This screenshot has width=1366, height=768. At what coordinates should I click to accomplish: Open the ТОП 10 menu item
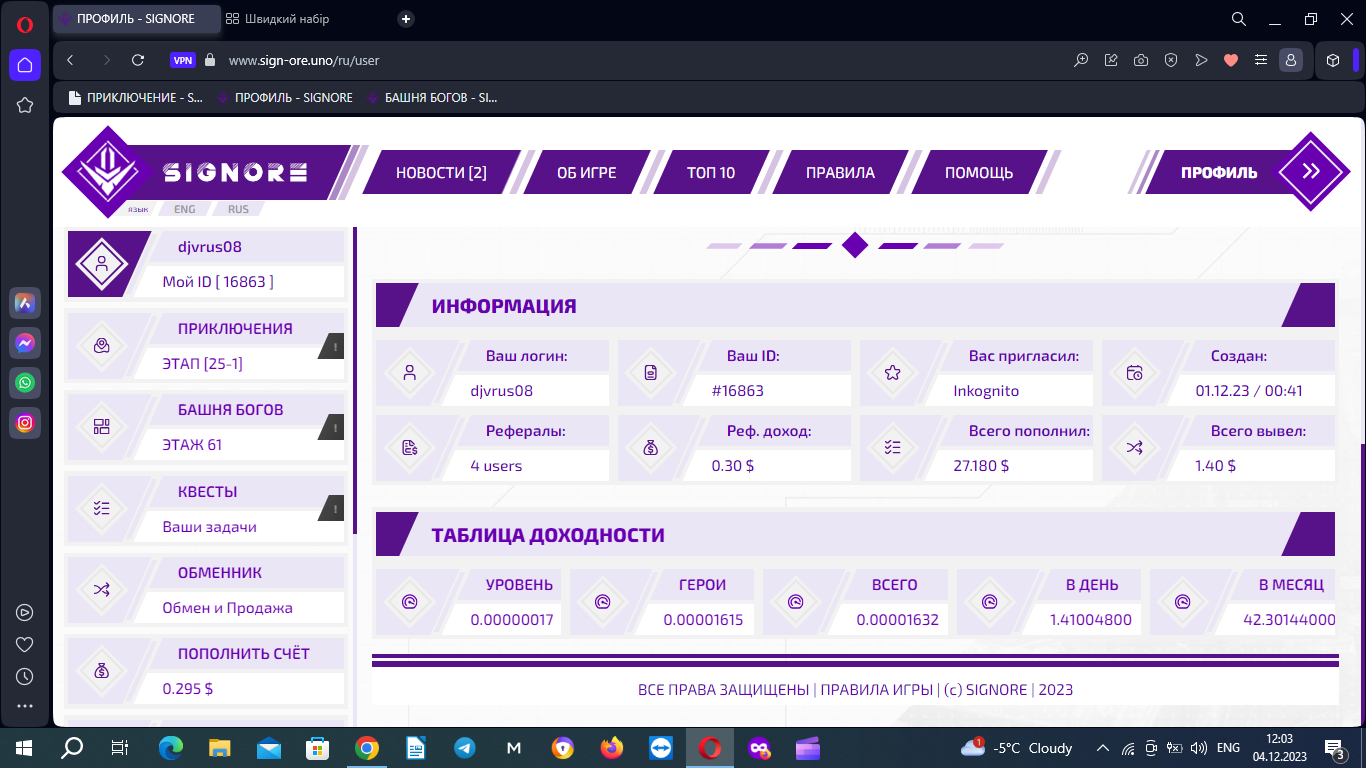[711, 172]
